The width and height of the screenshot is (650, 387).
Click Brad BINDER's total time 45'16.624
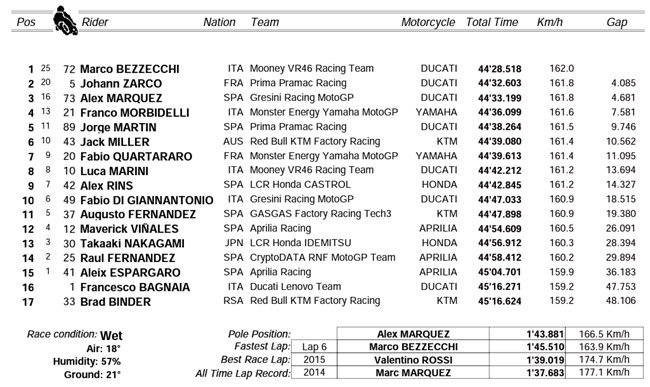click(x=500, y=301)
